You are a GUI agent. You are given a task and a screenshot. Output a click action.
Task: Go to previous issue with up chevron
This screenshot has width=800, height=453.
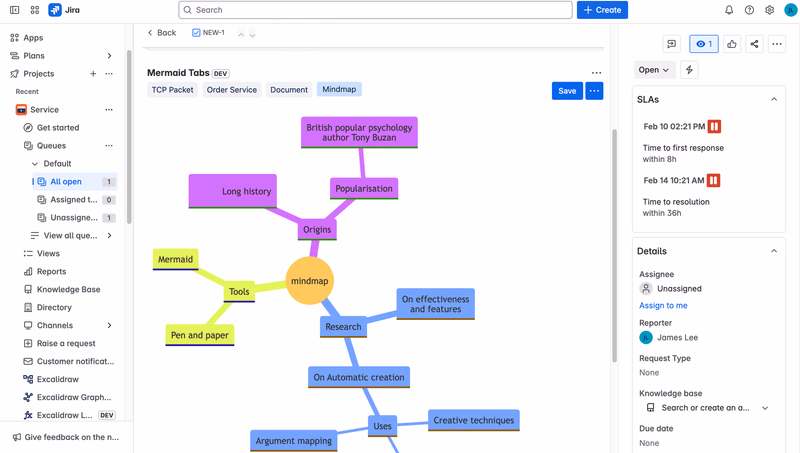pos(241,34)
